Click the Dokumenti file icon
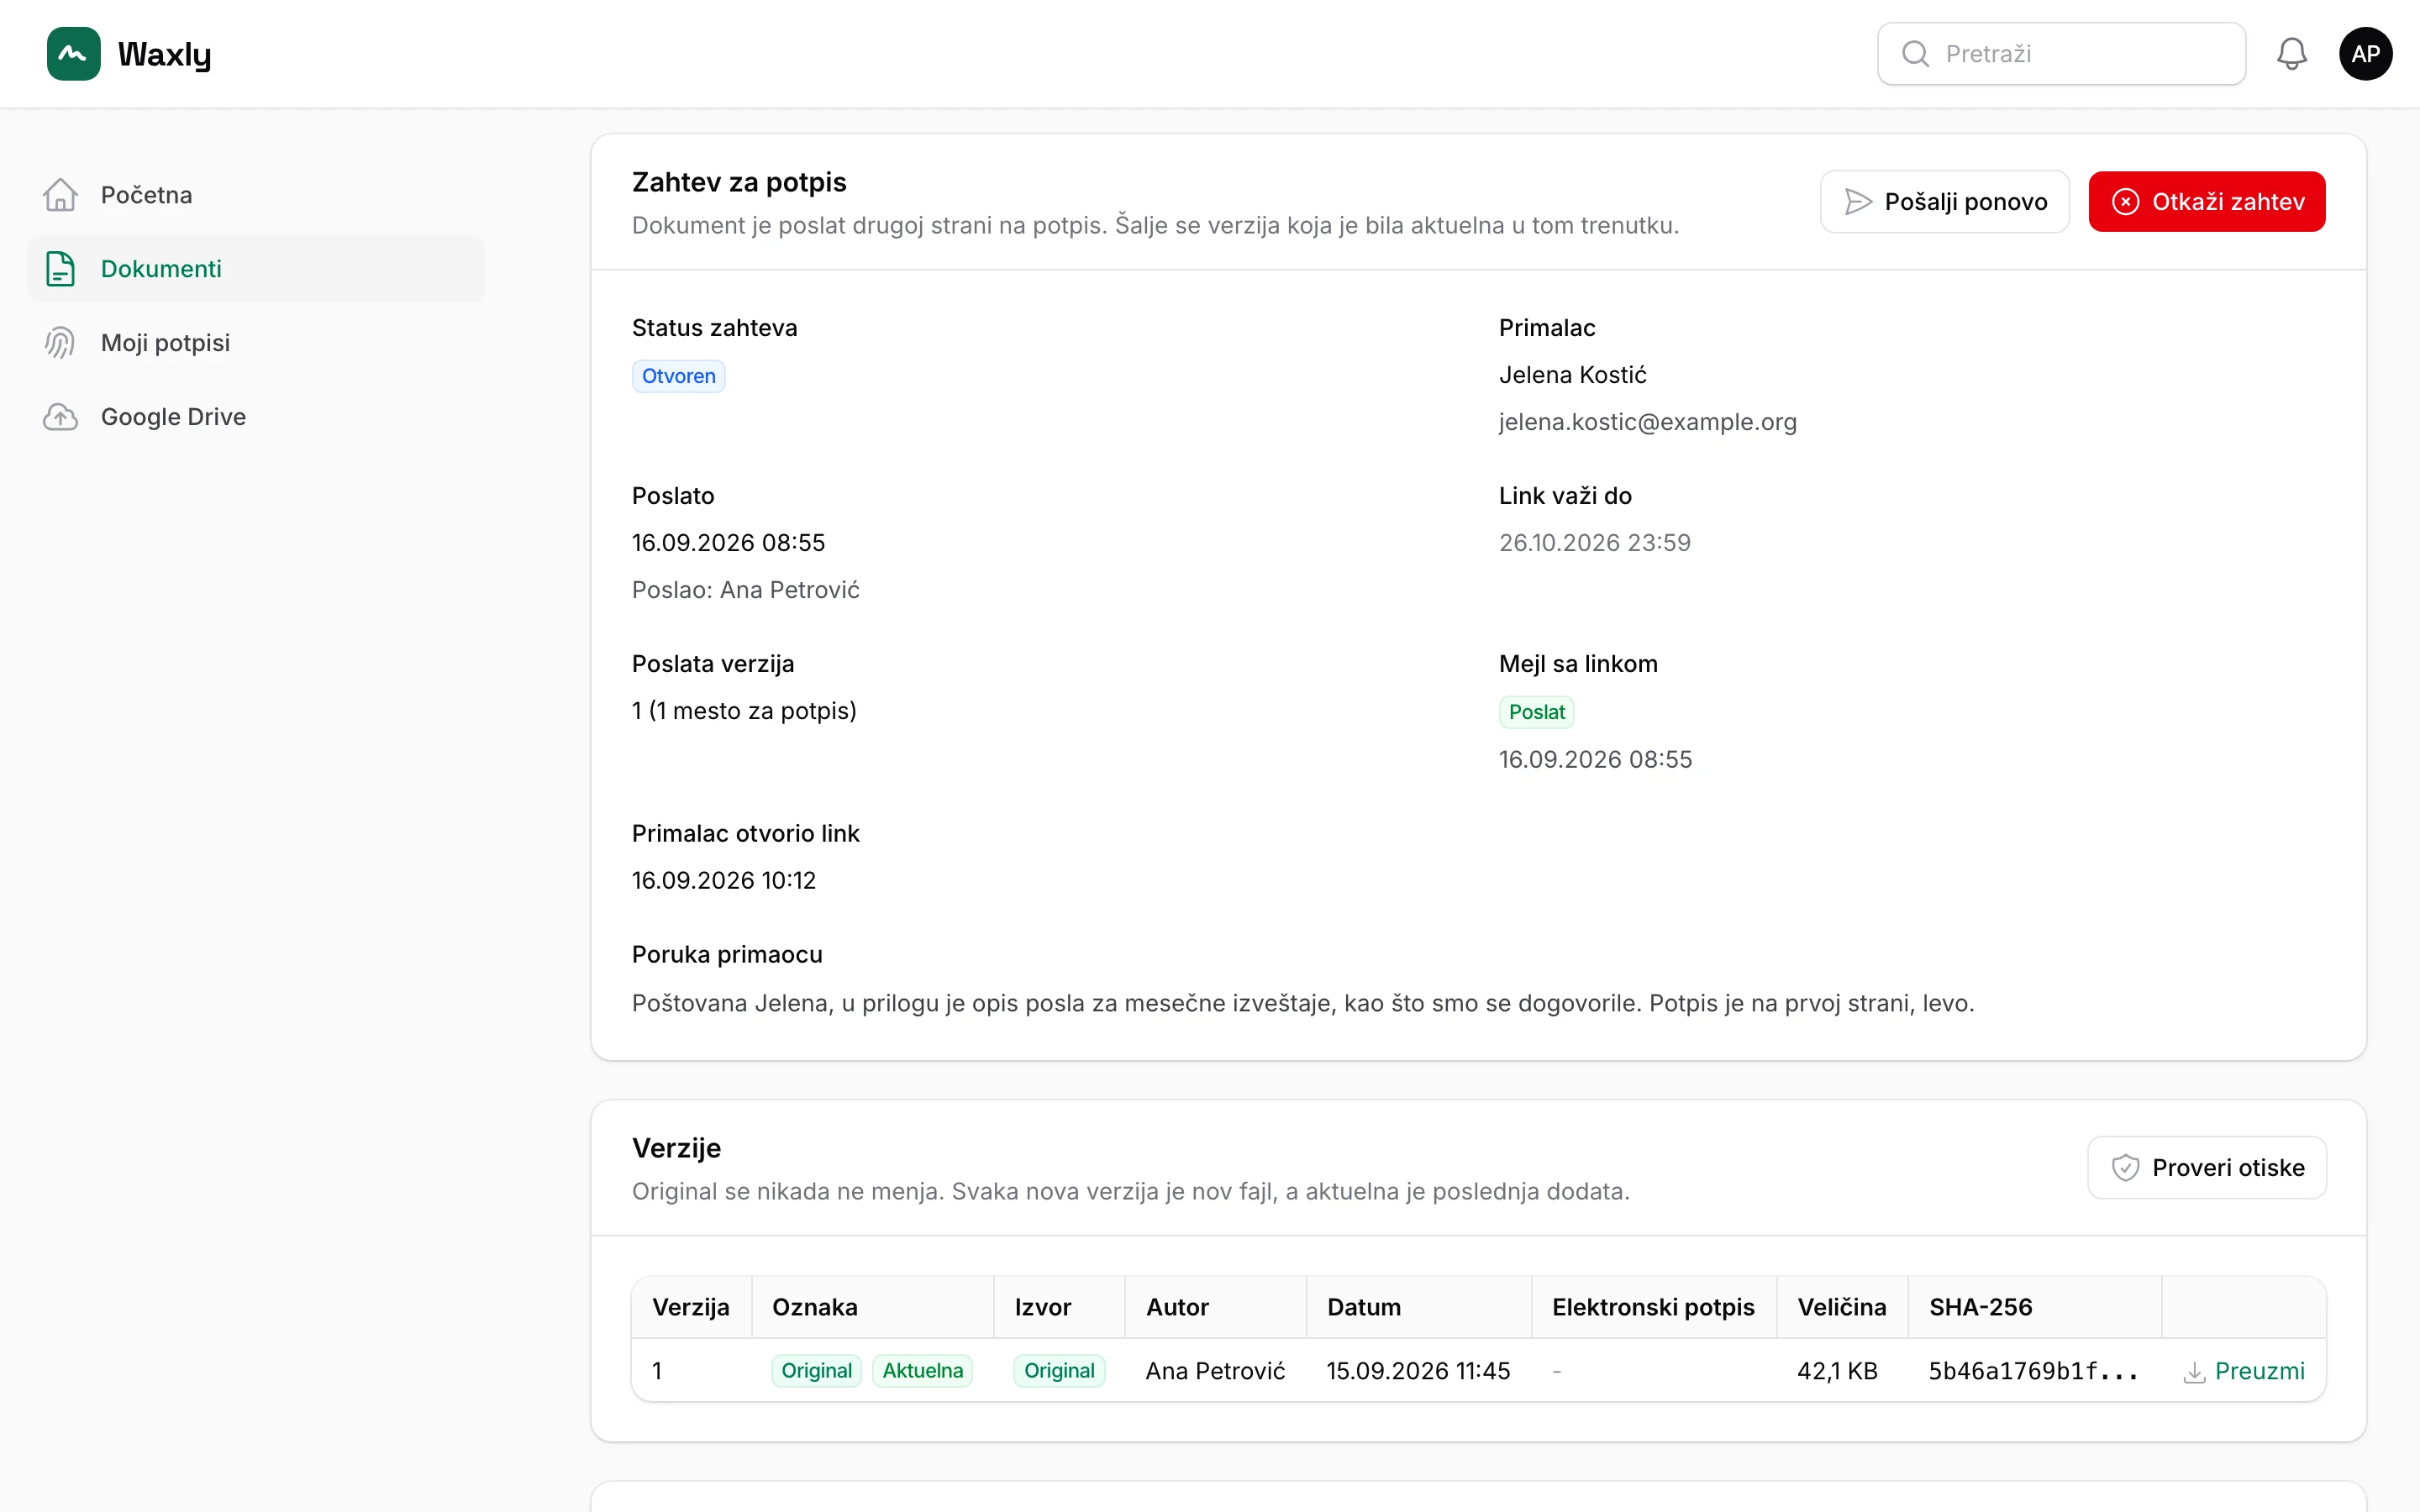 [x=60, y=269]
